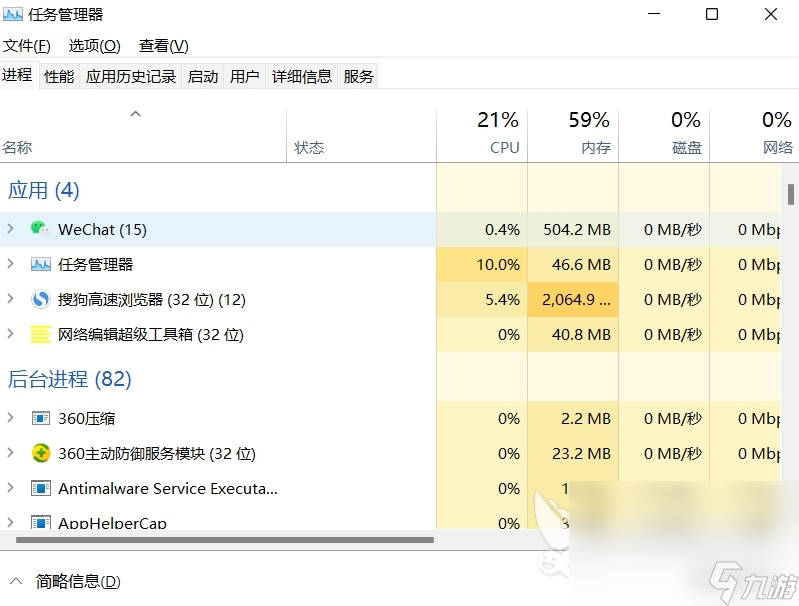Expand the 360主动防御服务模块 row

10,453
